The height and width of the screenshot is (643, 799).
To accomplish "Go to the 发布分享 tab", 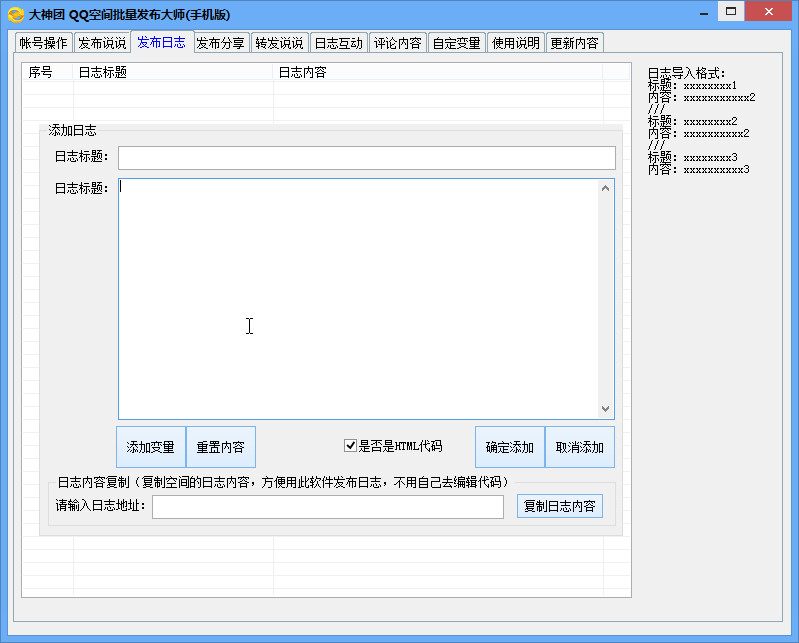I will (221, 43).
